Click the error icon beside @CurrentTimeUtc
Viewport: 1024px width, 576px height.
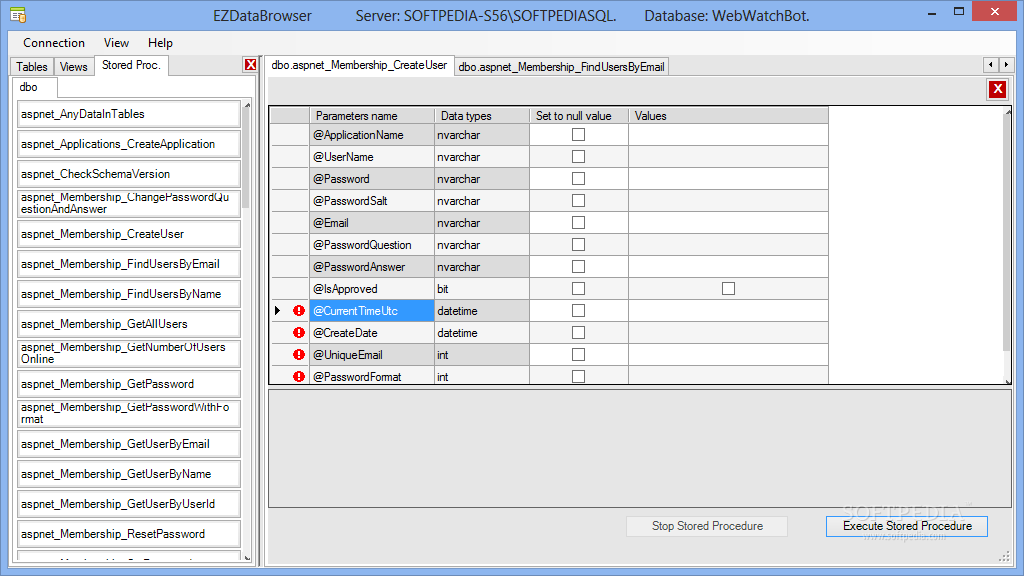299,311
